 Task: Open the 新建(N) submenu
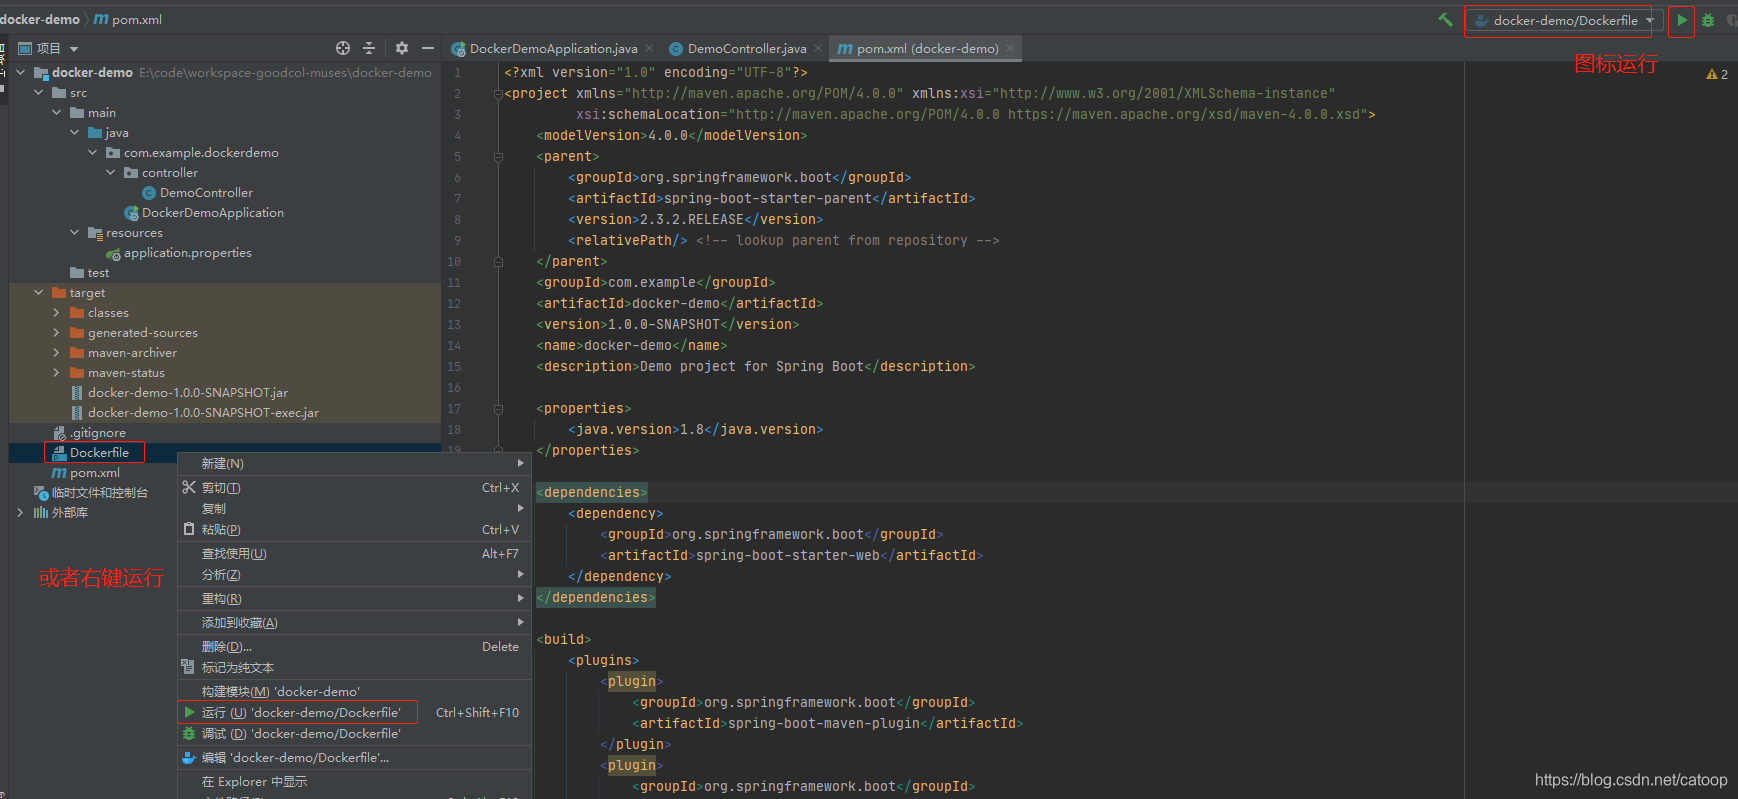[x=354, y=463]
